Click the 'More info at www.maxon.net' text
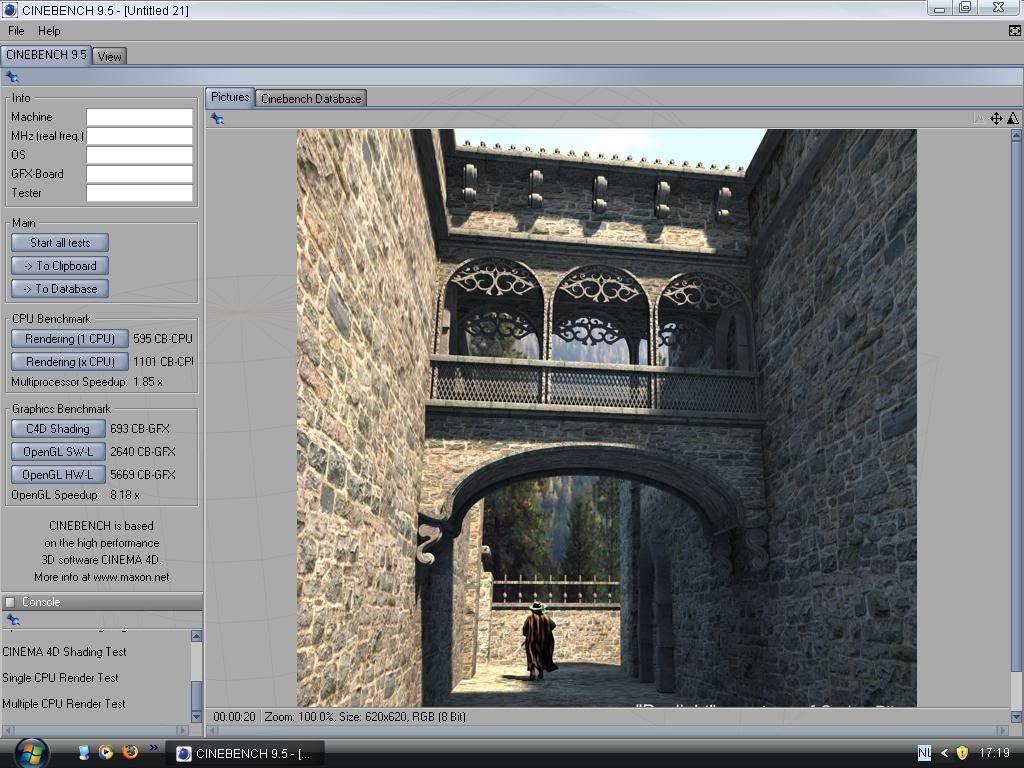Screen dimensions: 1024x768 [102, 577]
